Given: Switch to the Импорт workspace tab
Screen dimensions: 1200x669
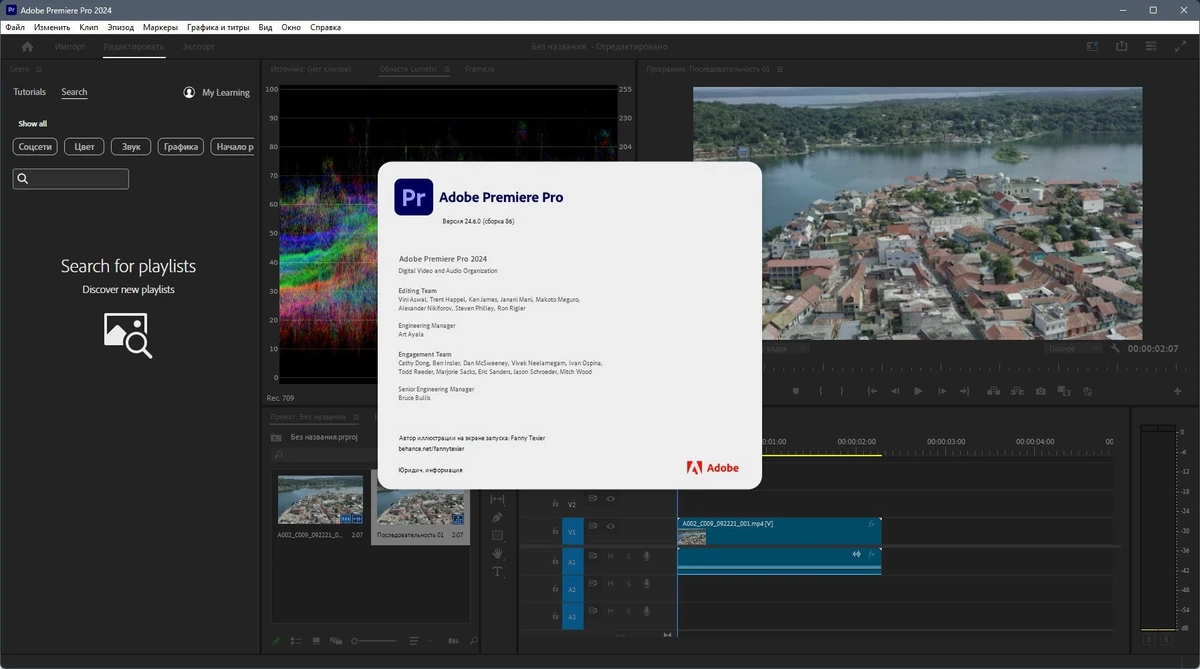Looking at the screenshot, I should (70, 47).
